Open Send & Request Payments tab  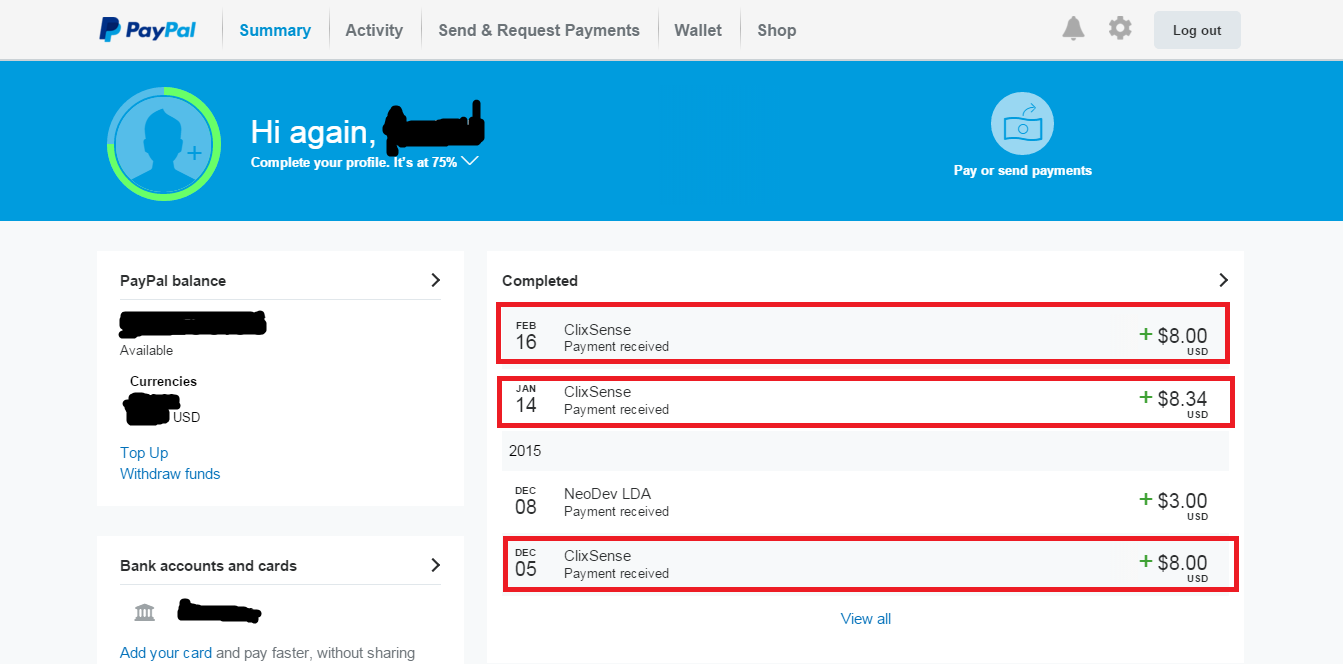(539, 30)
